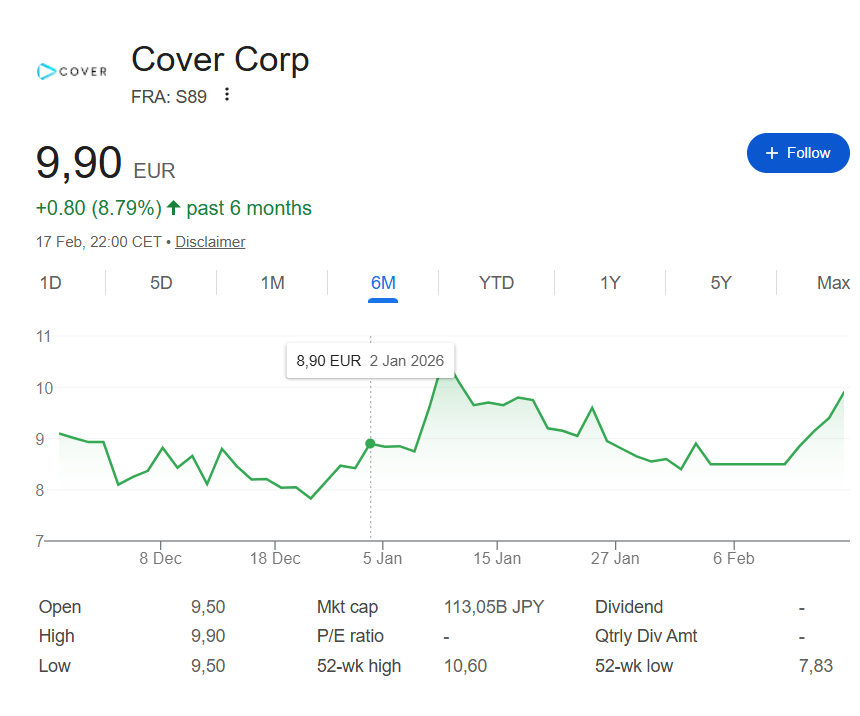Viewport: 860px width, 716px height.
Task: Click the Low label
Action: coord(54,666)
